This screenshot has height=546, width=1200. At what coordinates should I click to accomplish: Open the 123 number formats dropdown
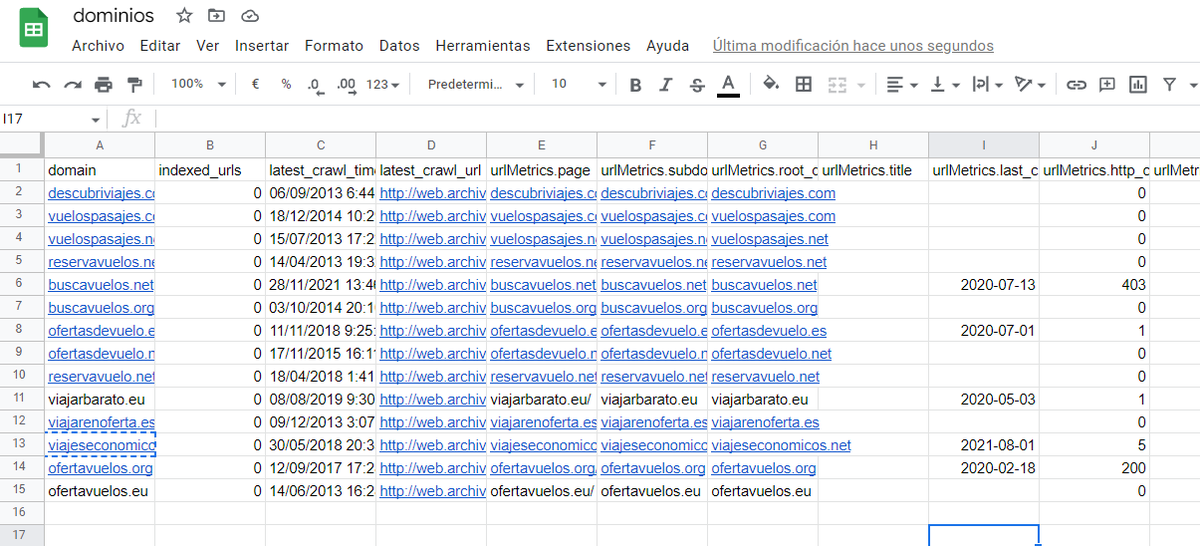[383, 85]
